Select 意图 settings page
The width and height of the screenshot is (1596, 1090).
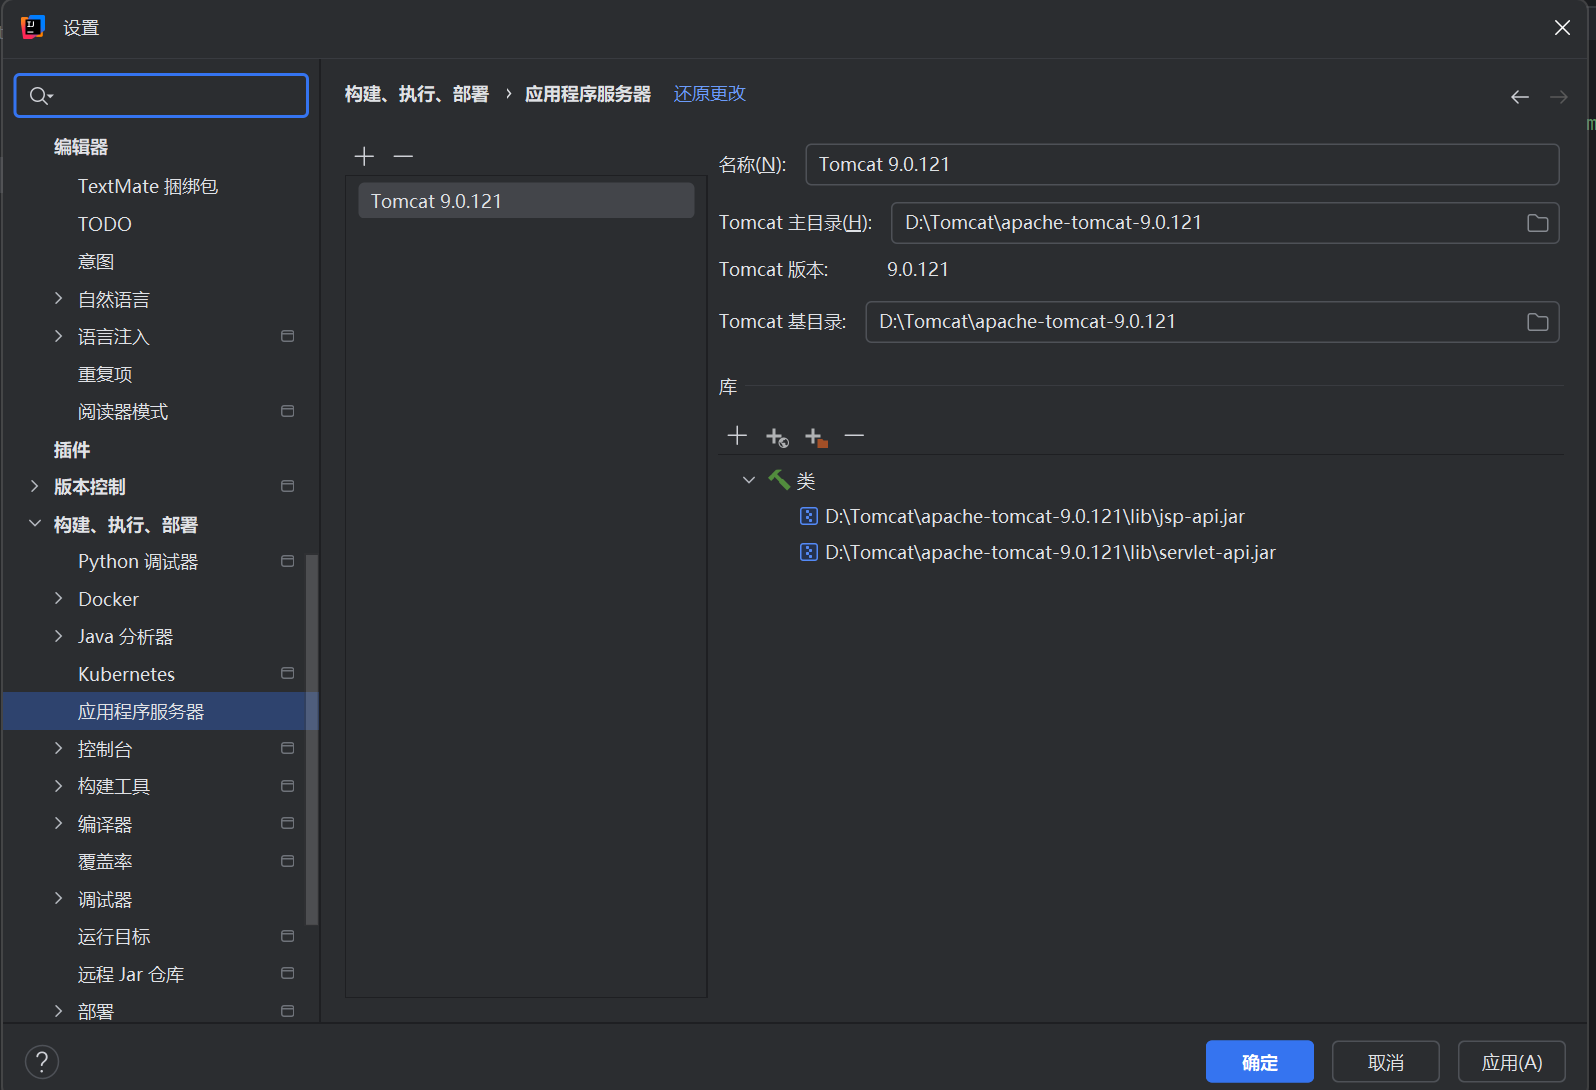[x=96, y=261]
